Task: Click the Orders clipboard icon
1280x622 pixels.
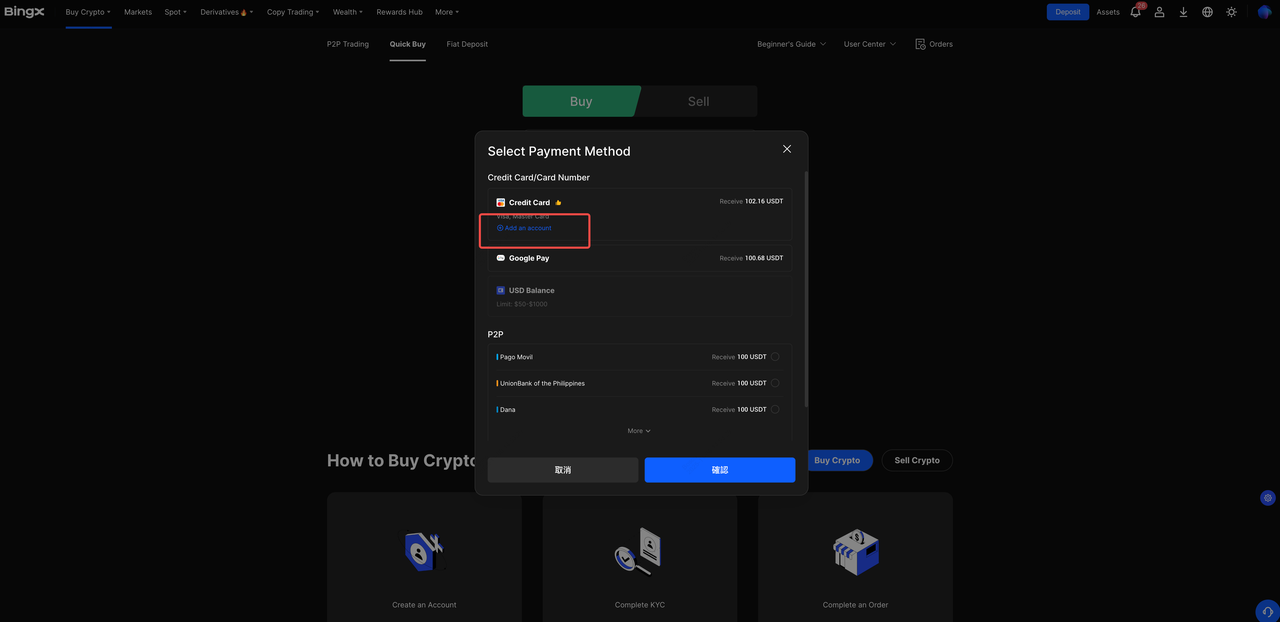Action: point(920,44)
